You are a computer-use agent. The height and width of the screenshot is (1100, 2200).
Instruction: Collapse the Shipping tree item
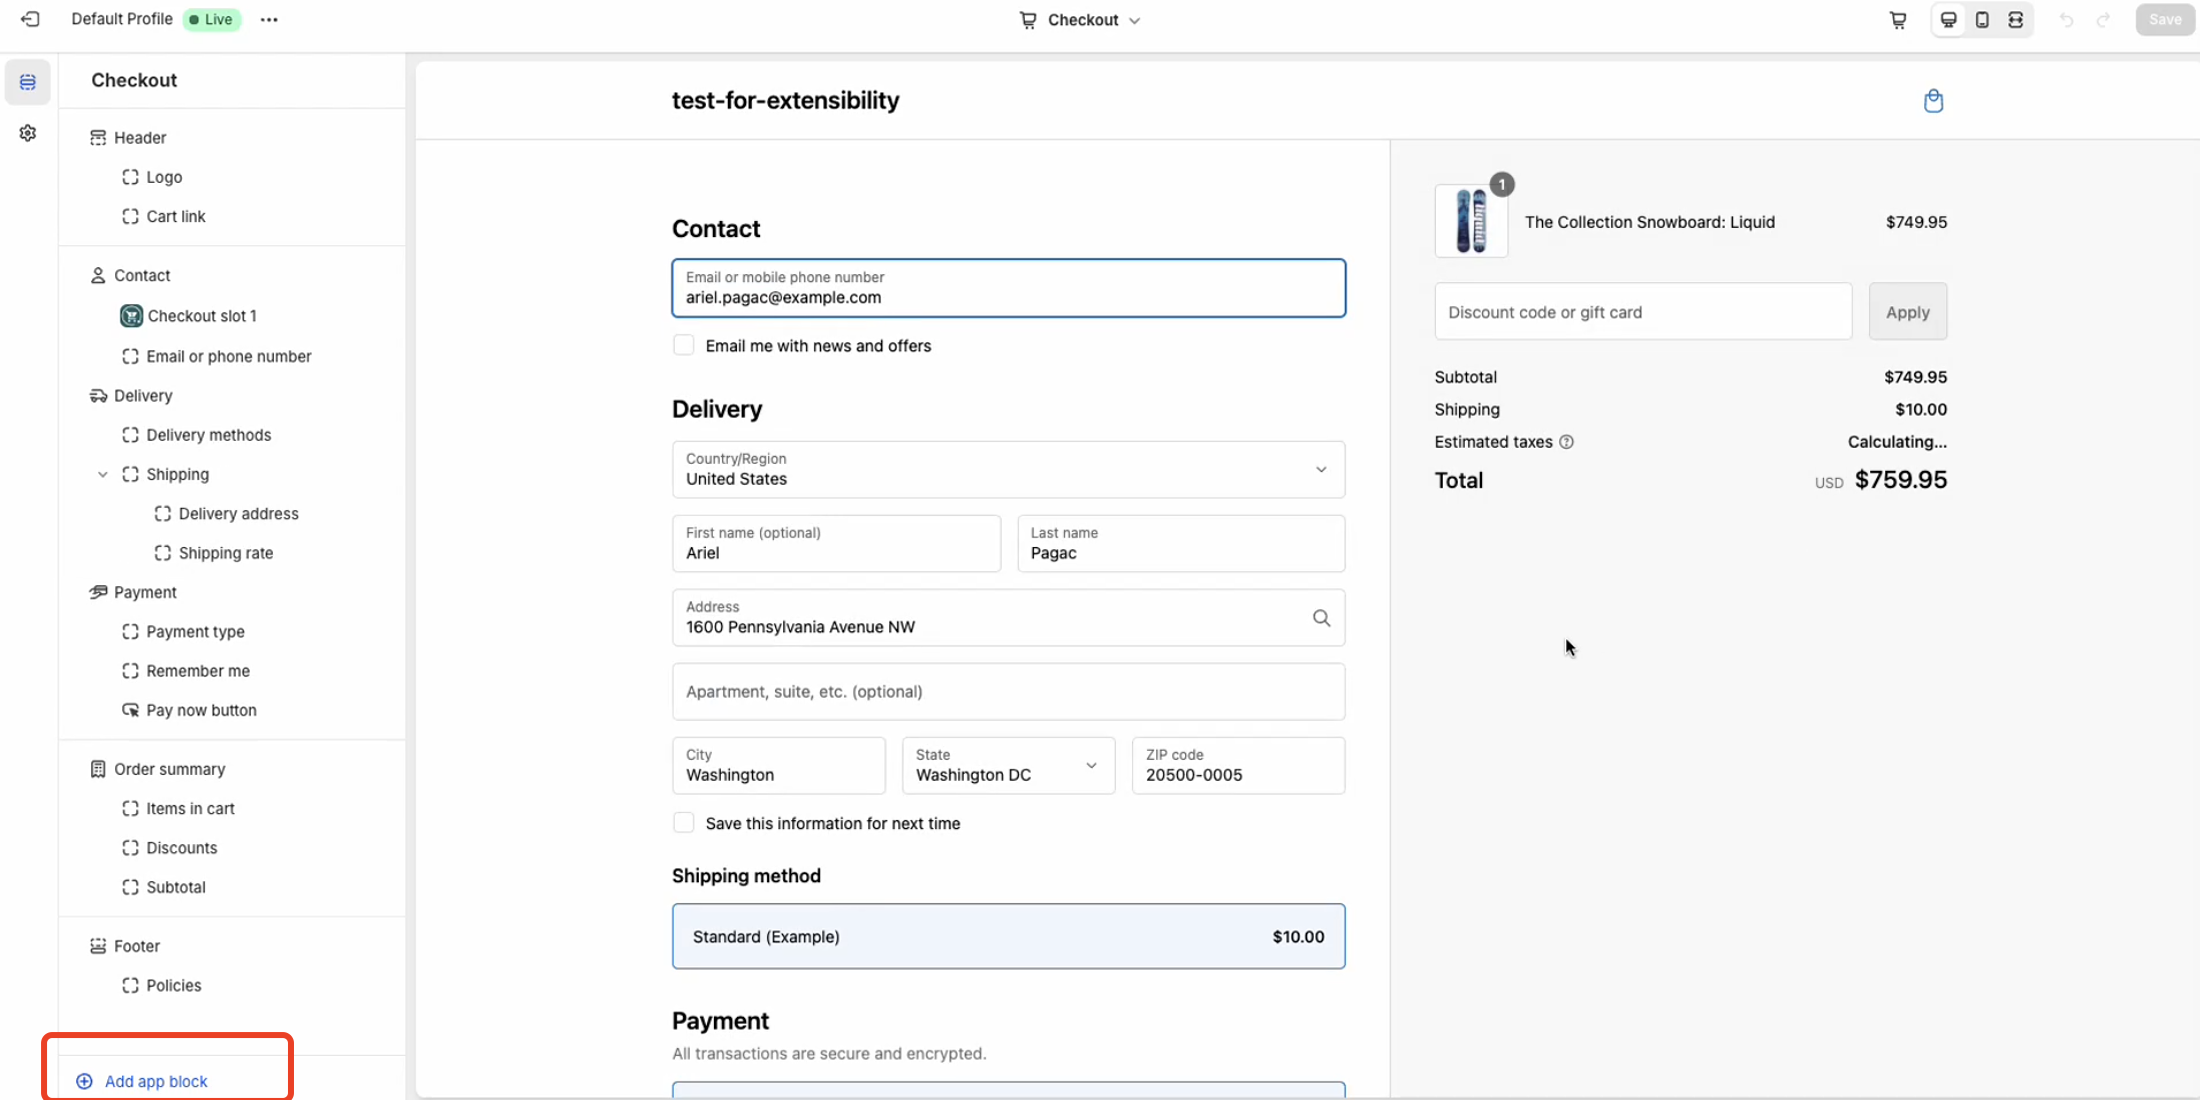[x=102, y=474]
